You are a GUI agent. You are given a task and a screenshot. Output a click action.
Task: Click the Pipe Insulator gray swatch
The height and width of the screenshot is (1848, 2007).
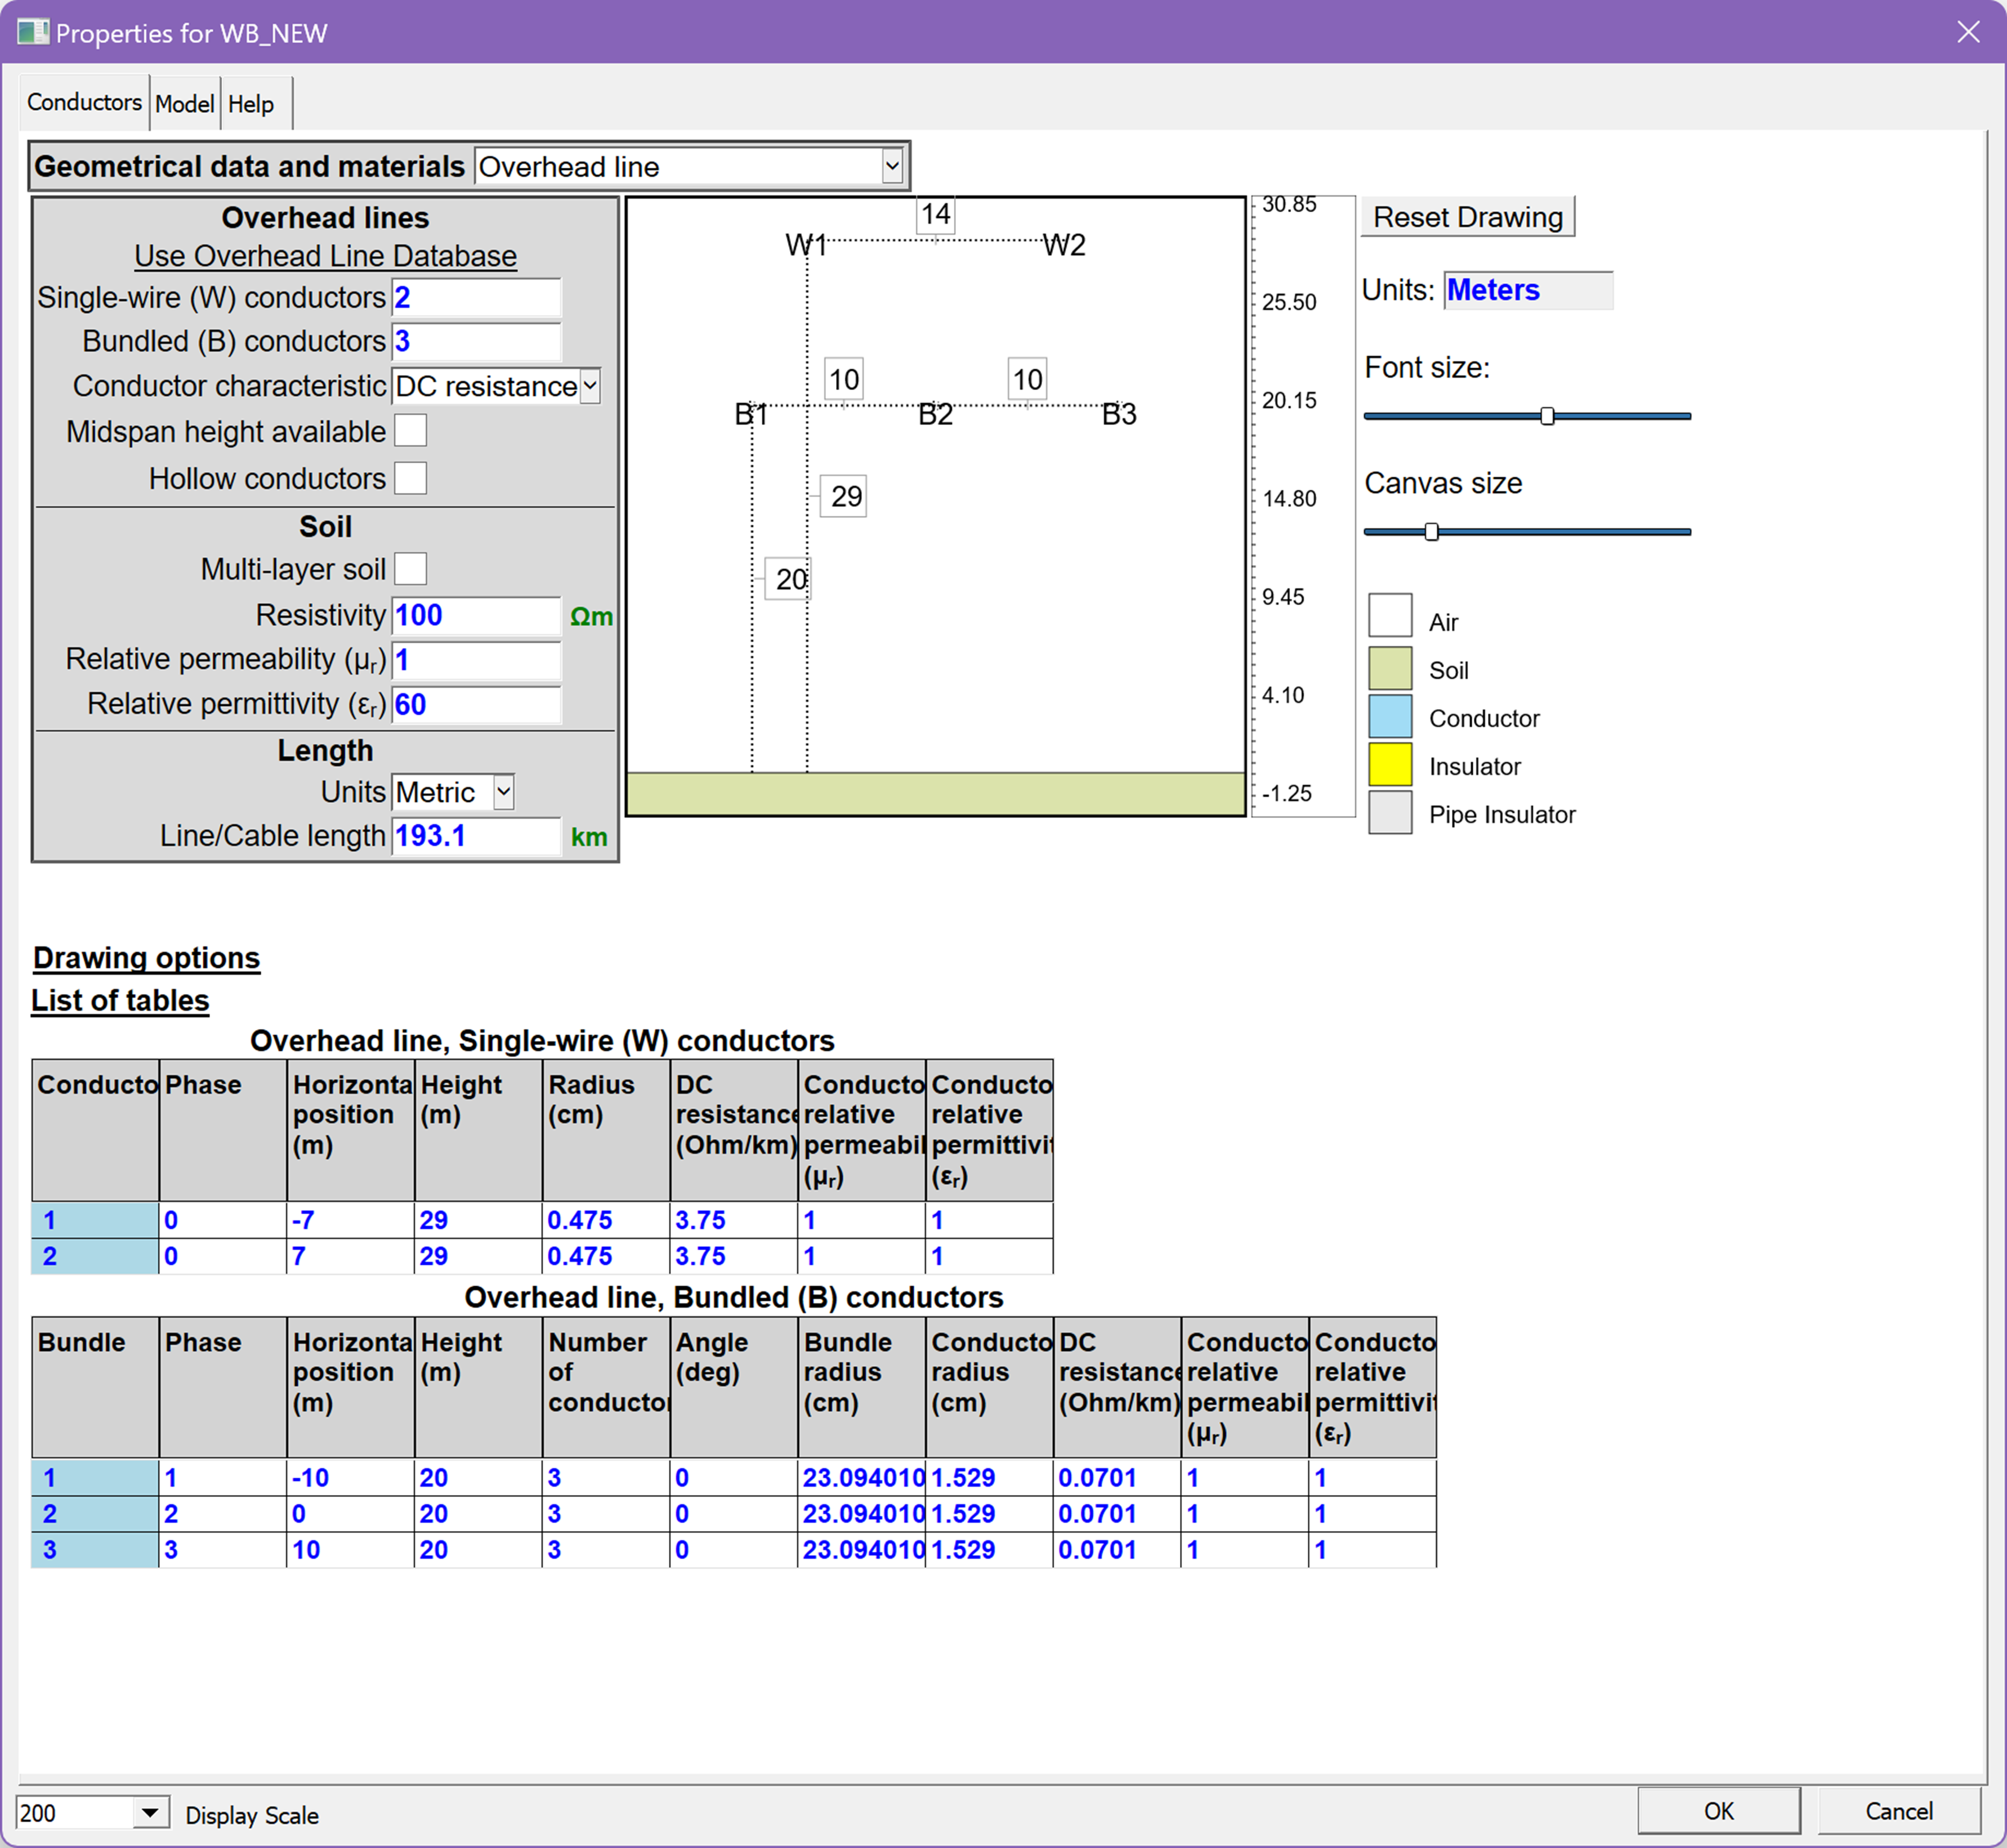pos(1390,813)
